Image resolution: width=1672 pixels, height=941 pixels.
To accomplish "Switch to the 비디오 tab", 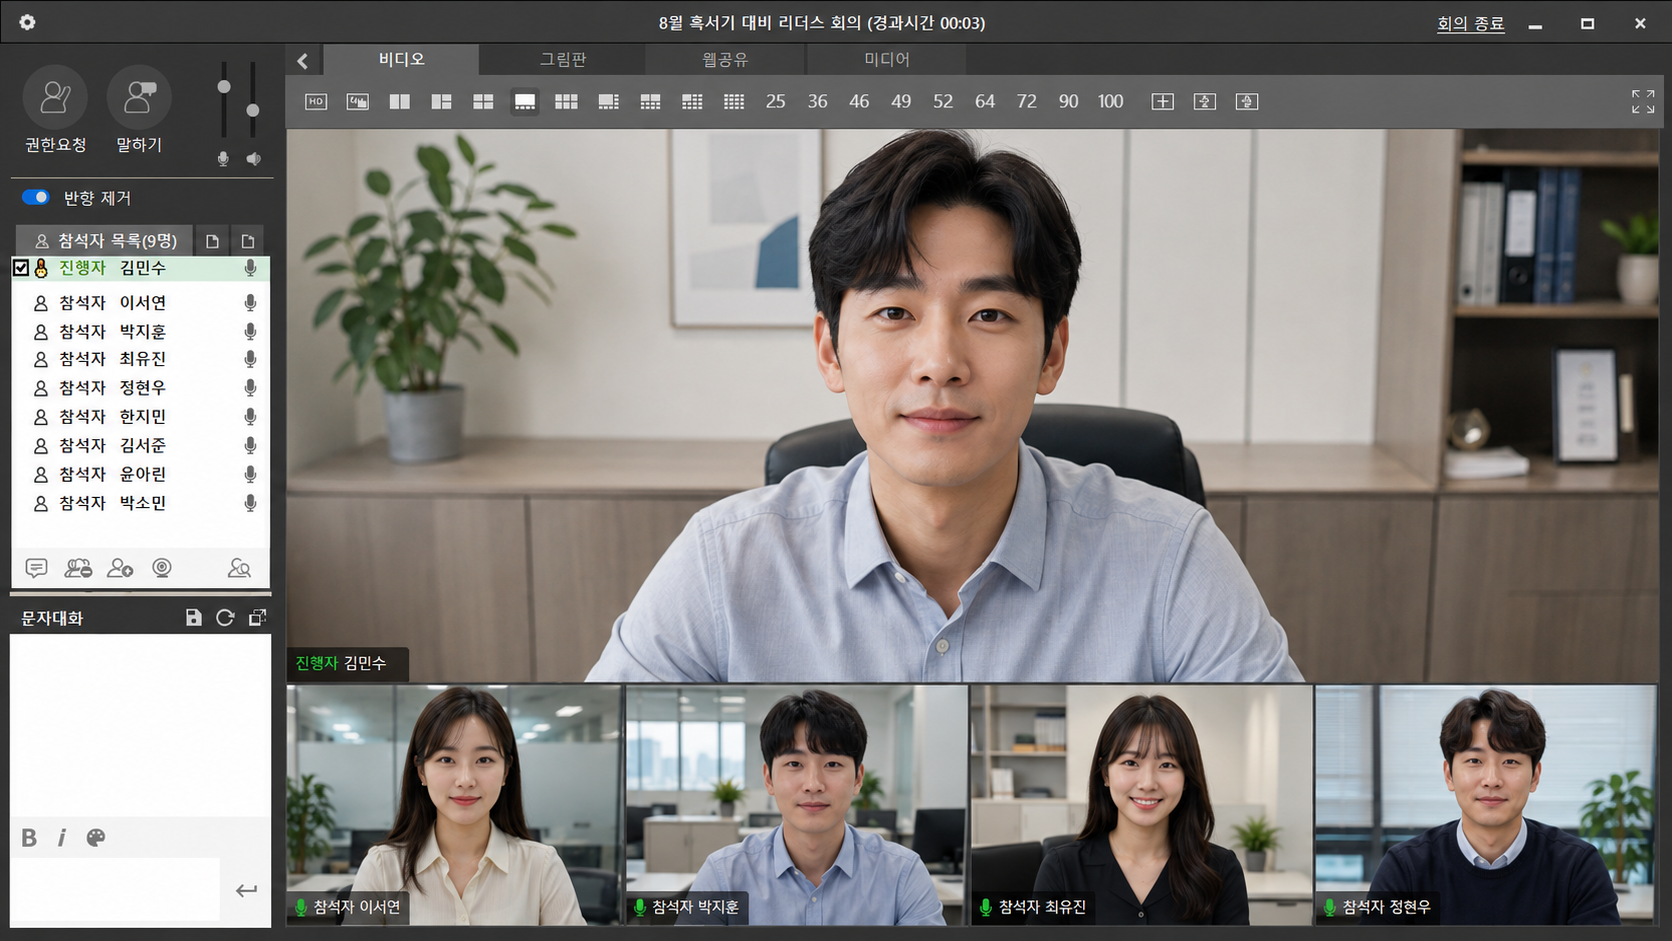I will tap(401, 60).
